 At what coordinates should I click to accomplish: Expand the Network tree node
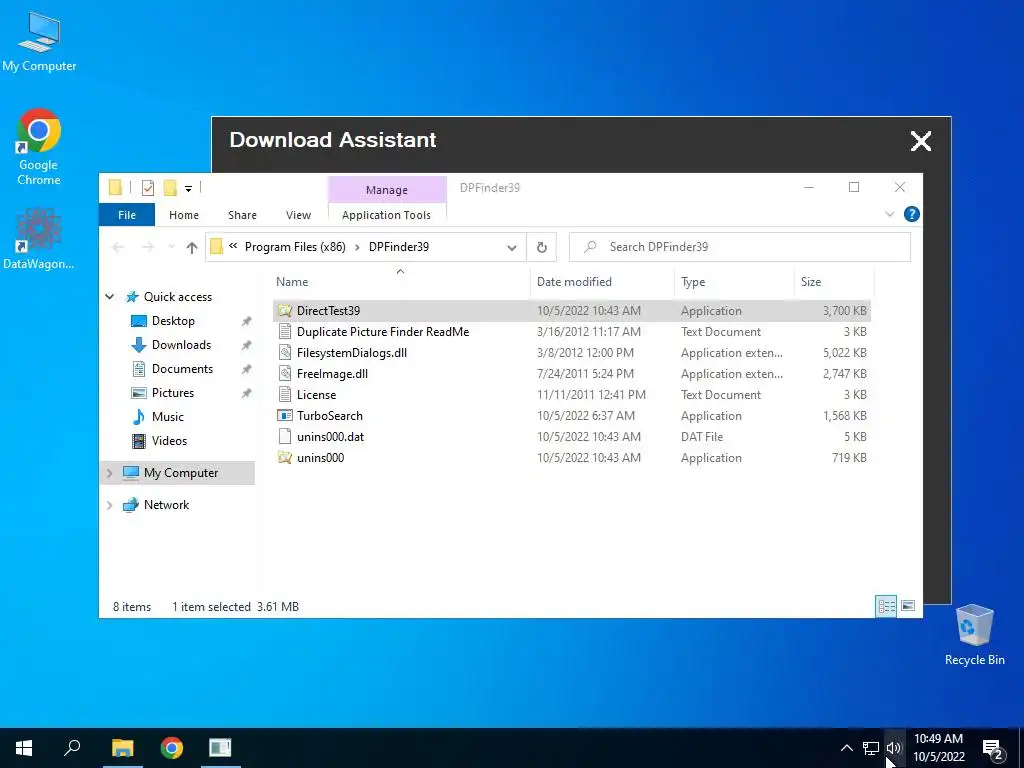point(110,505)
